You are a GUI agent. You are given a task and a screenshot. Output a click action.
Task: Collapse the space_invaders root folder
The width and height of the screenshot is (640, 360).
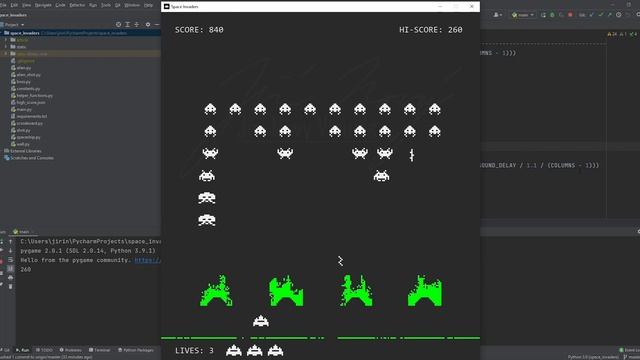2,33
